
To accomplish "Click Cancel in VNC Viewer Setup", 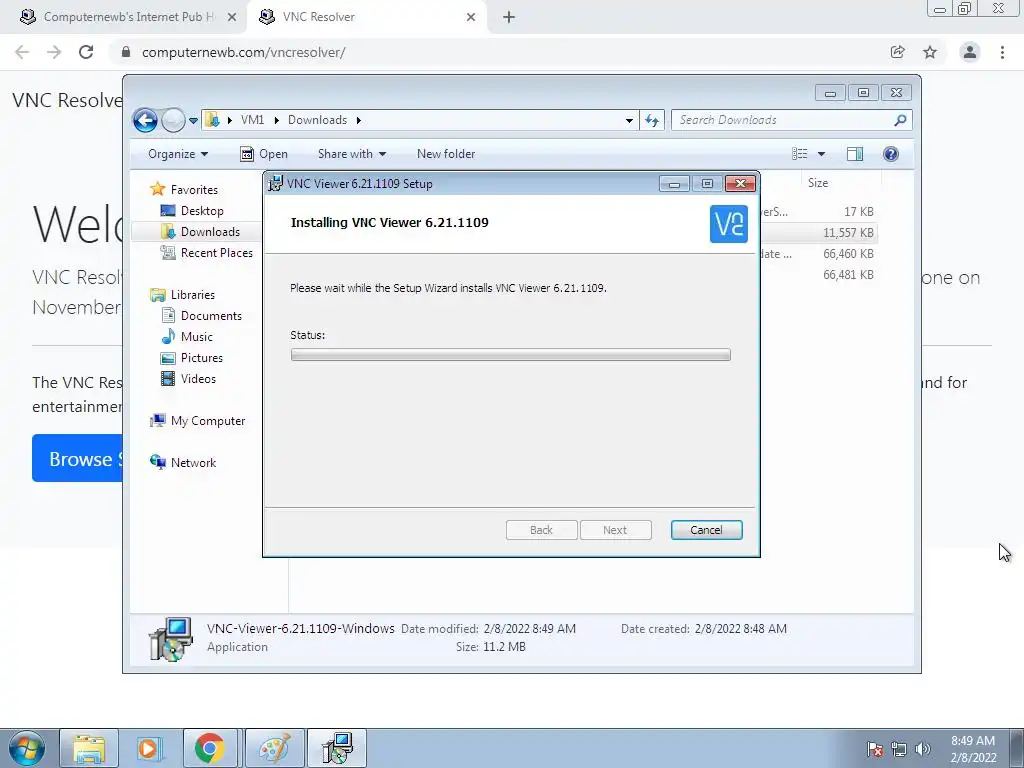I will [707, 530].
